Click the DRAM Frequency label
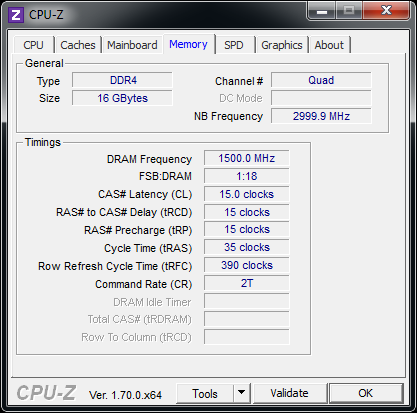 (x=149, y=159)
